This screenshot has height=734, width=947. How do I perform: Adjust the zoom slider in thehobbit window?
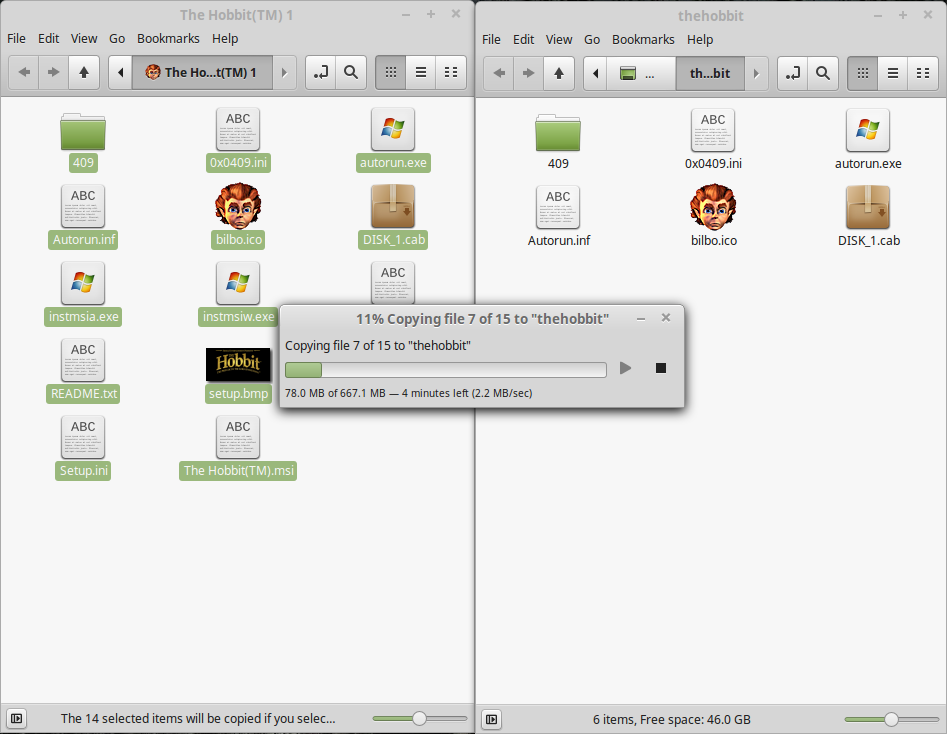pos(891,719)
